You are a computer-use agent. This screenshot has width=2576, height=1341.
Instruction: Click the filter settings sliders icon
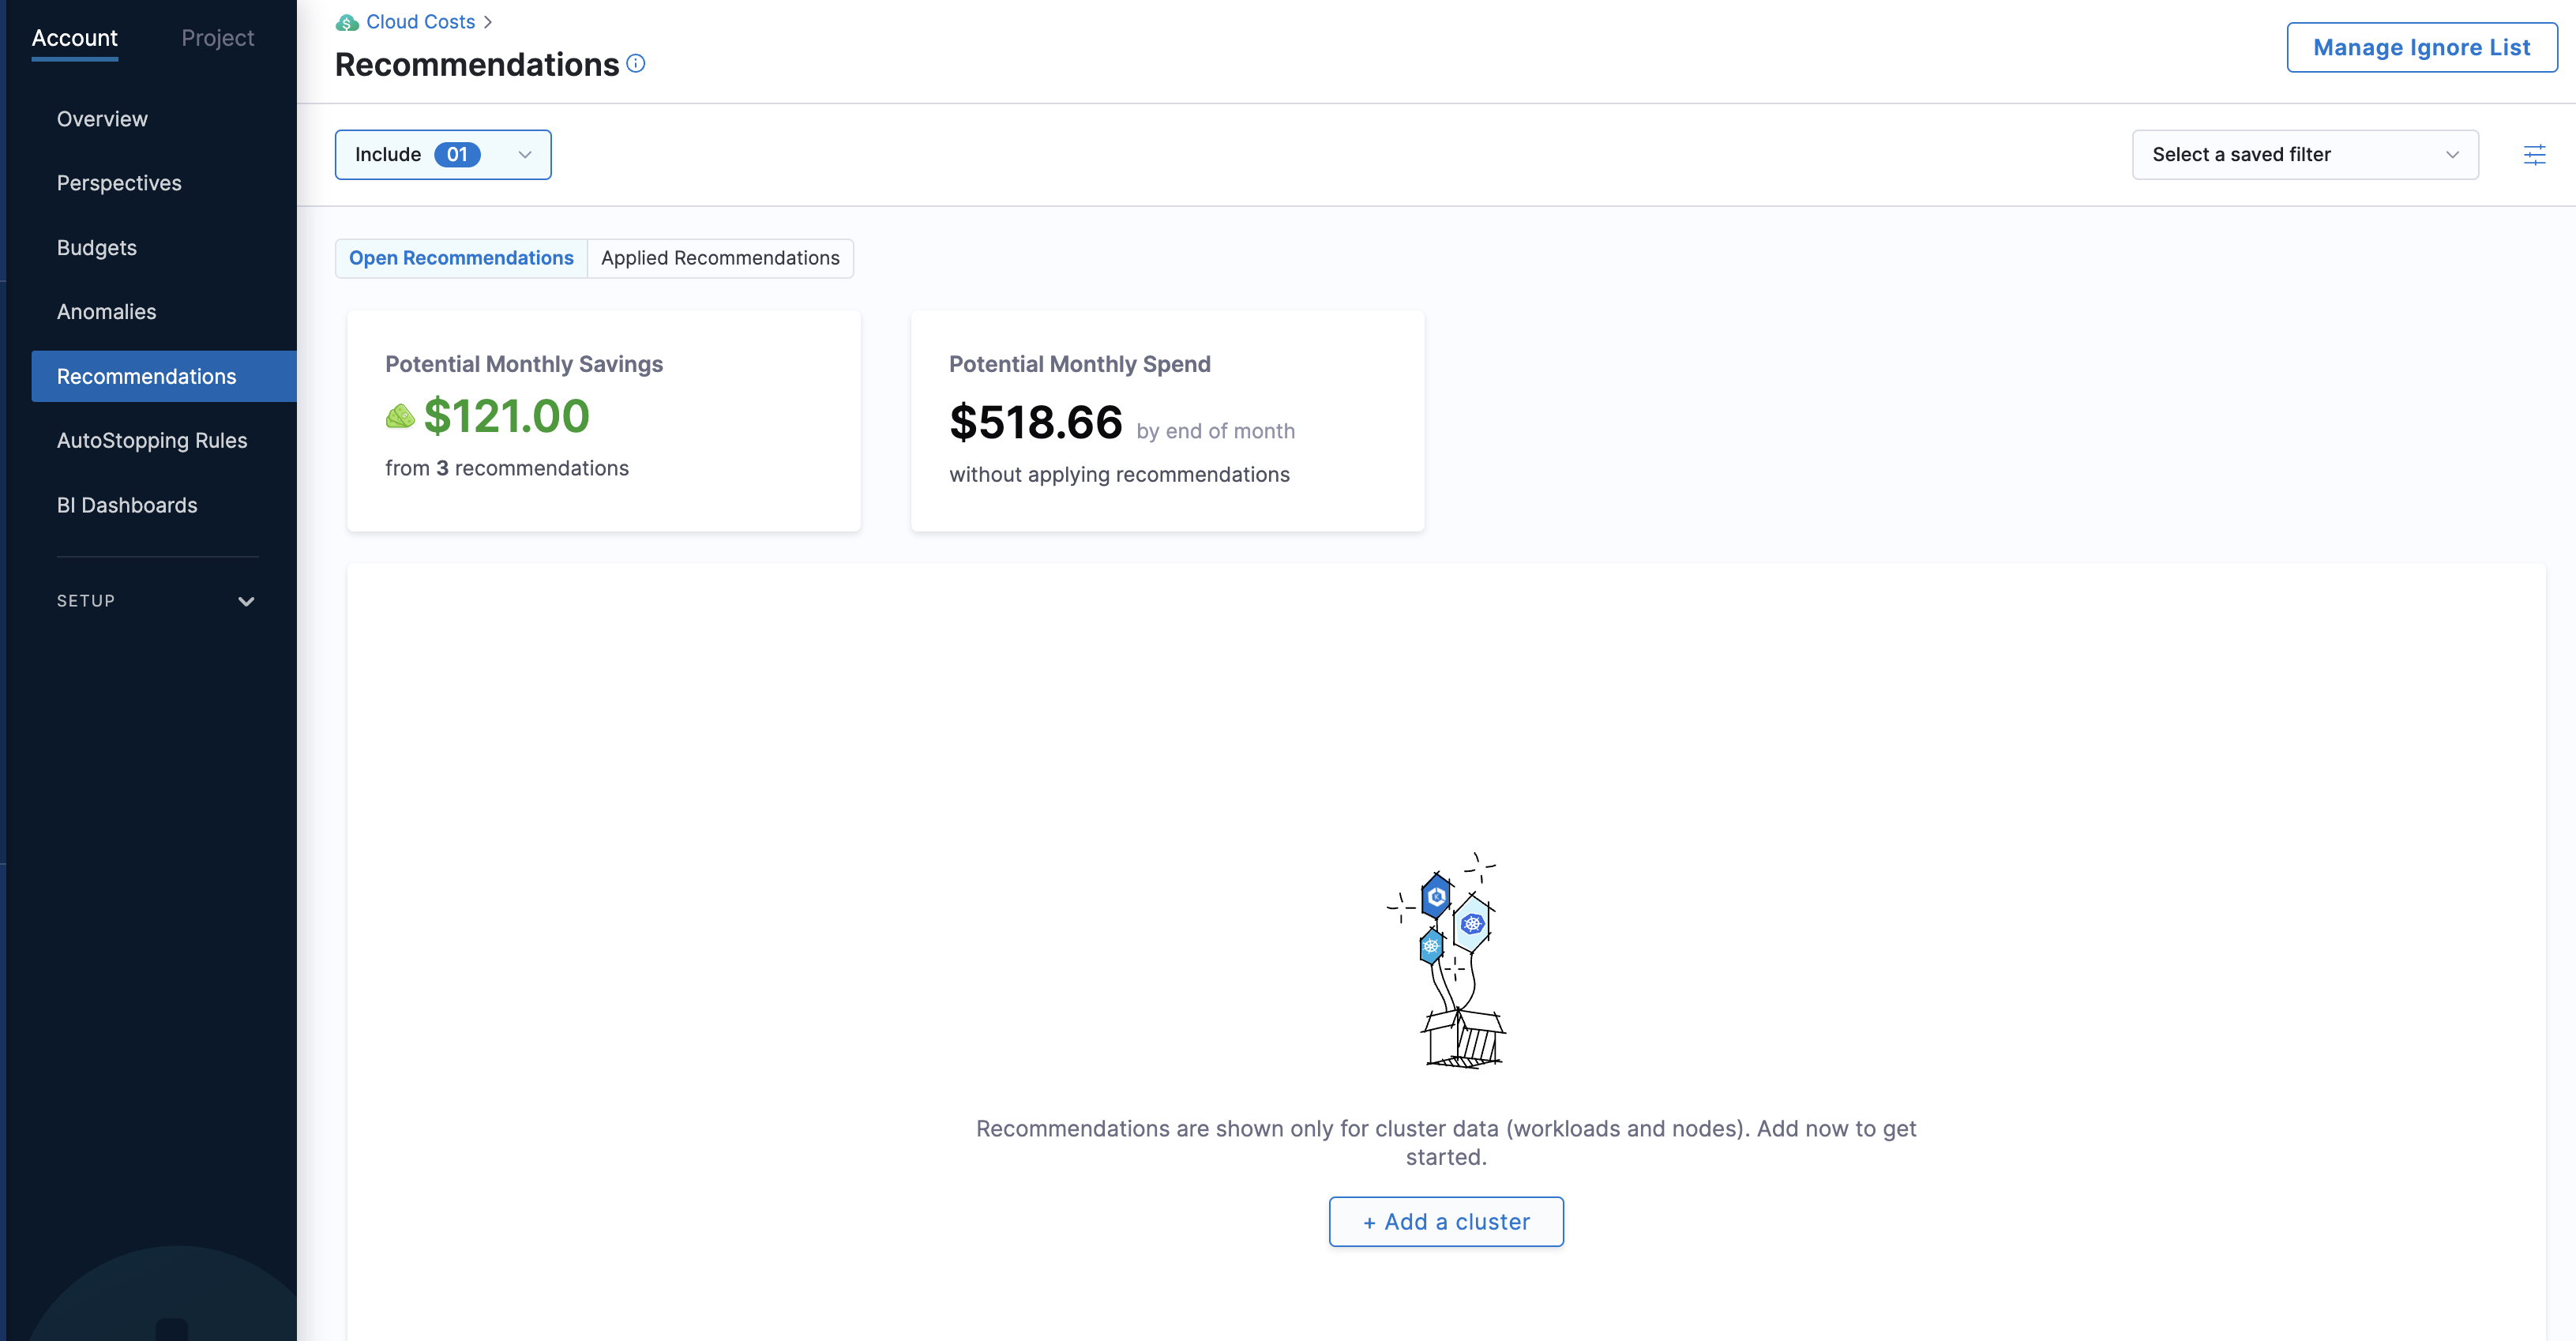(x=2534, y=155)
